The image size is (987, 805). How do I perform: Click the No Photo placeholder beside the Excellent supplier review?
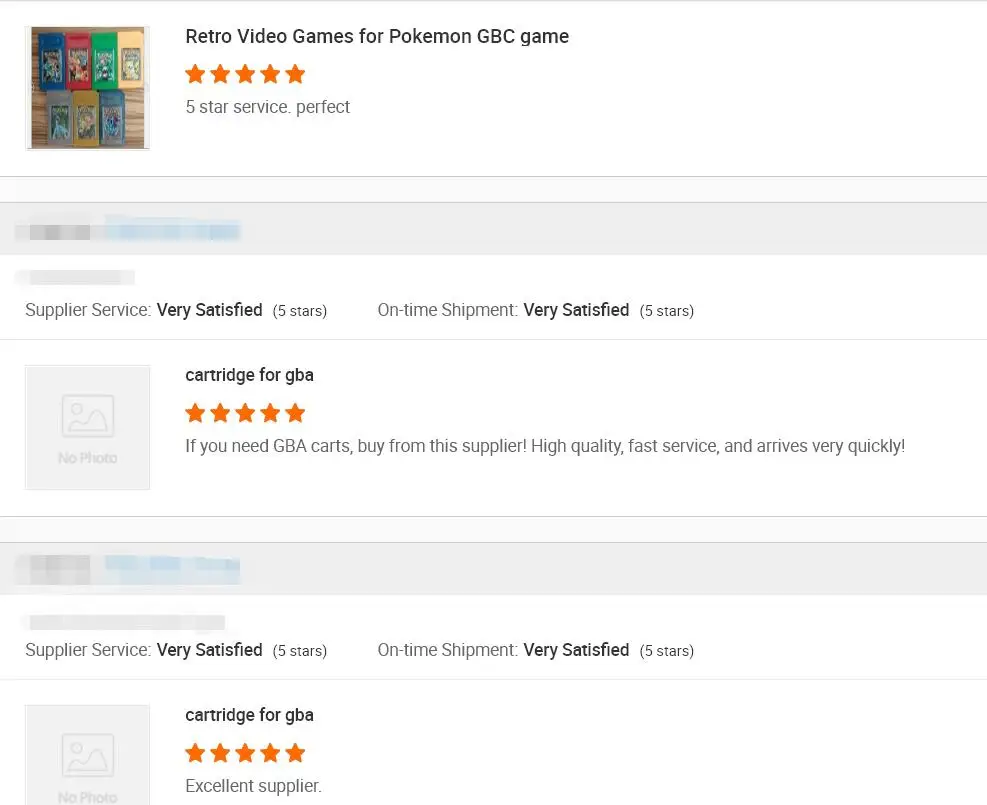(x=88, y=756)
